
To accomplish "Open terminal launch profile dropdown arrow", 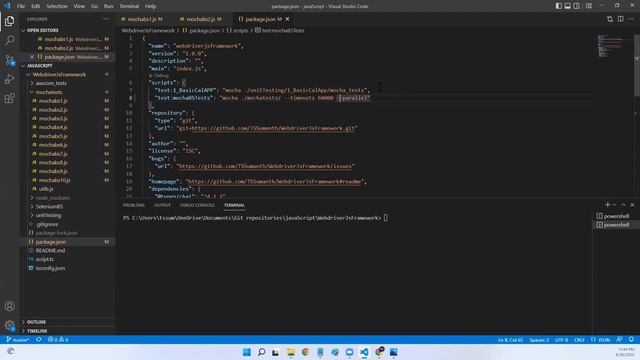I will 614,205.
